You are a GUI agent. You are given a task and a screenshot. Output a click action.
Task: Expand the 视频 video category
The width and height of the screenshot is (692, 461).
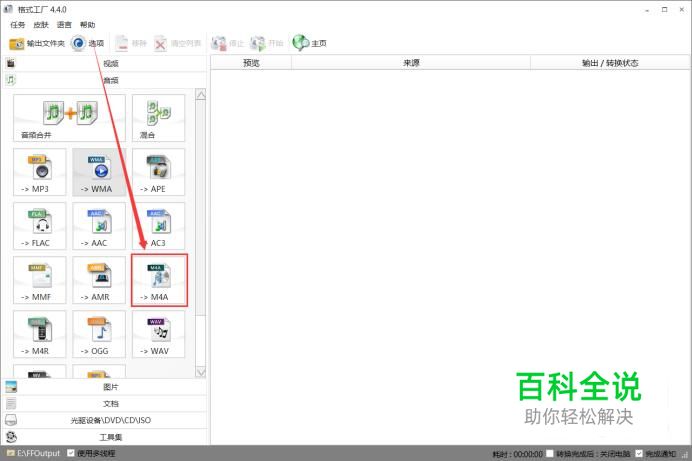105,64
